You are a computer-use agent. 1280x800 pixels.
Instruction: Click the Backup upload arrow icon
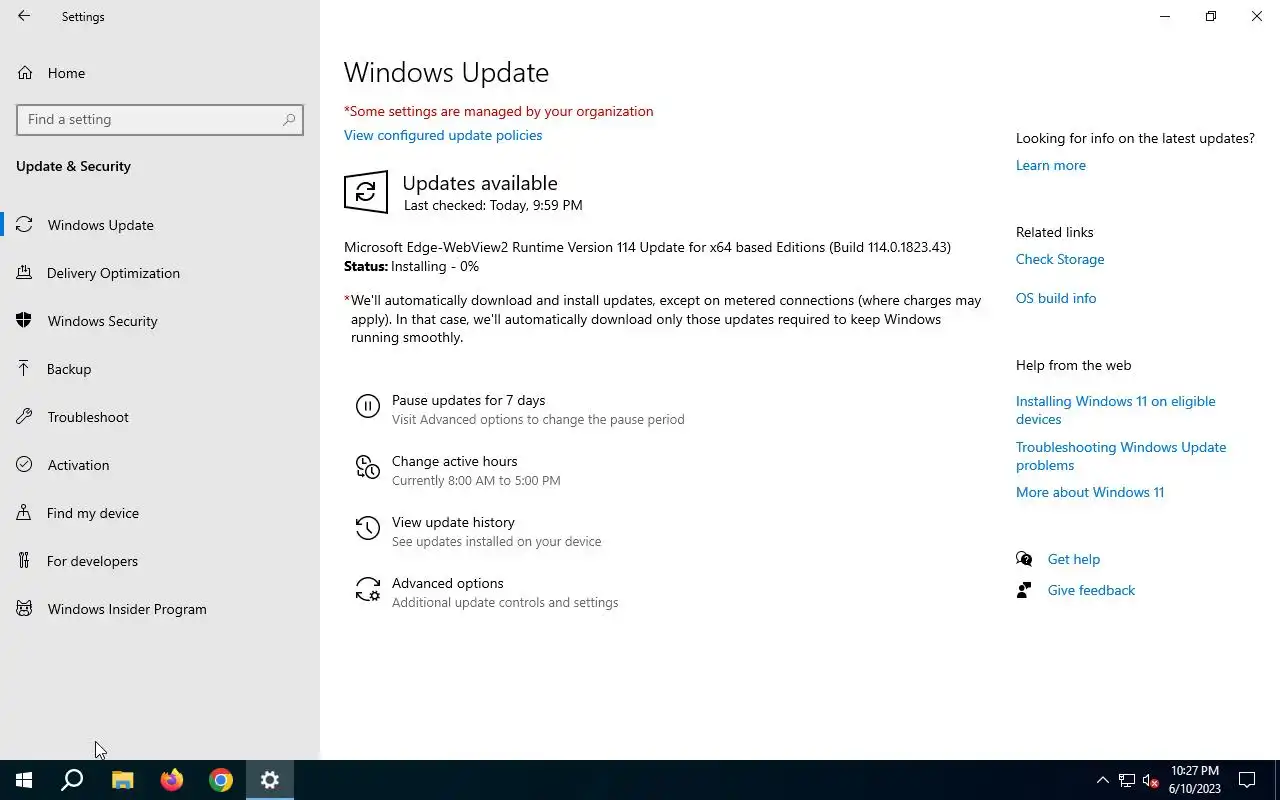[x=25, y=369]
